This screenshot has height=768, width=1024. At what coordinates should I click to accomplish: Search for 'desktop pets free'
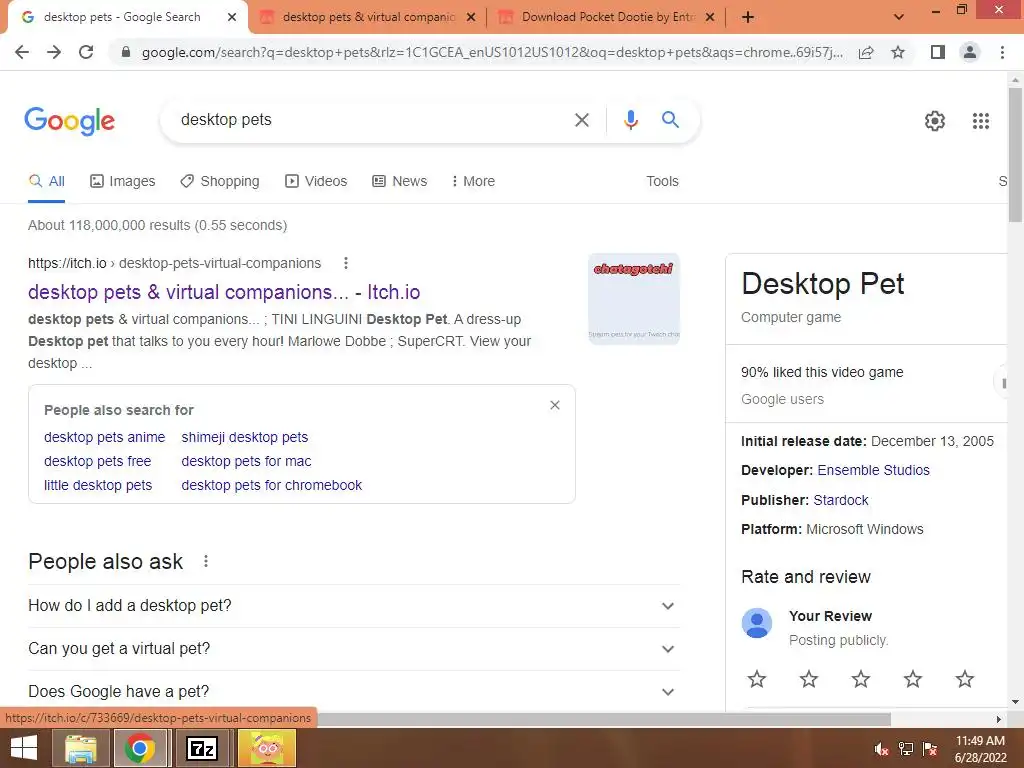click(97, 461)
